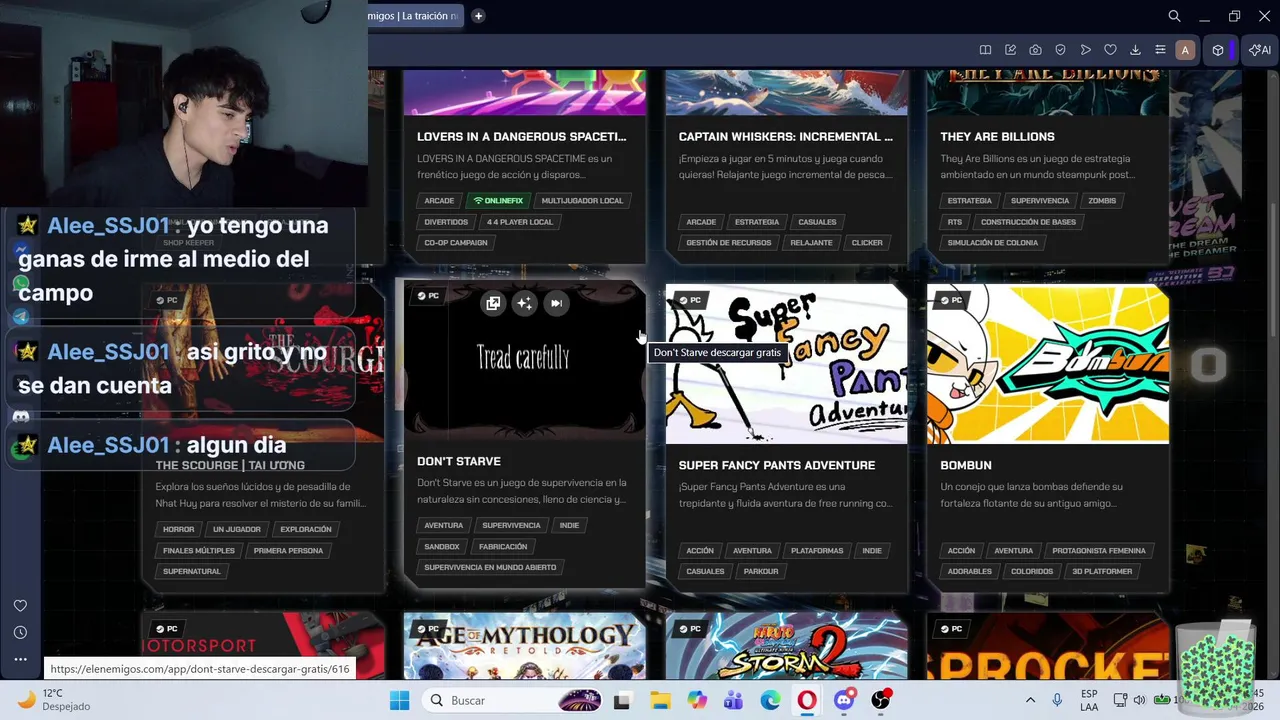Select the PROTAGONISTA FEMENINA tag
The width and height of the screenshot is (1280, 720).
pos(1099,550)
